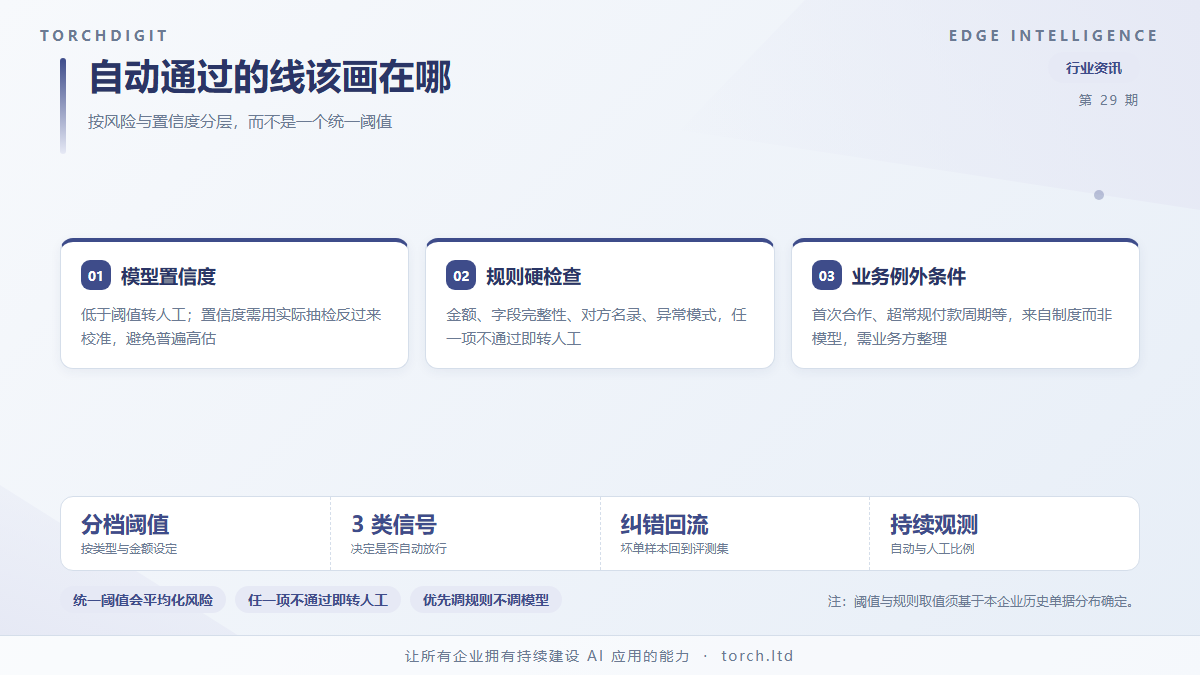Click the 02 number badge
The image size is (1200, 675).
461,276
